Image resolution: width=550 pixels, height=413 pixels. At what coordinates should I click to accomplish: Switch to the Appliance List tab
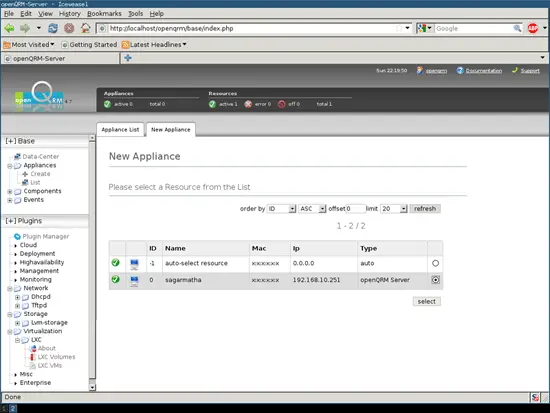pos(120,129)
